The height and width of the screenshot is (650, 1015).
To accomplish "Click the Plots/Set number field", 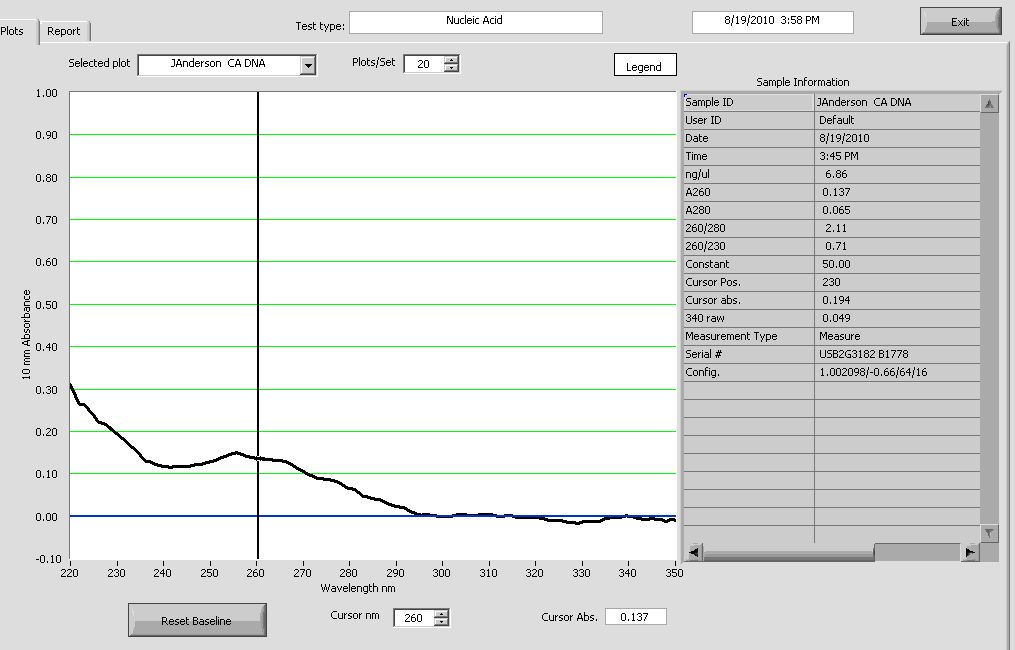I will click(x=423, y=64).
